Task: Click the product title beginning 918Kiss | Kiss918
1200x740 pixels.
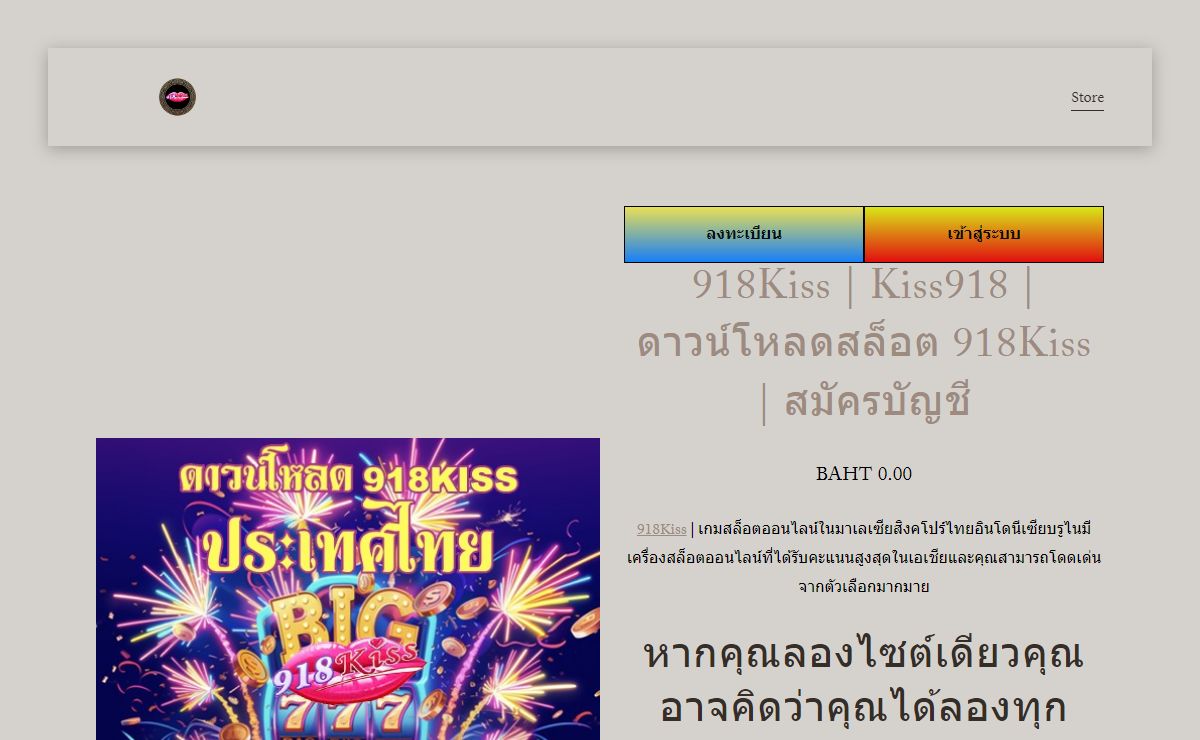Action: [x=864, y=343]
